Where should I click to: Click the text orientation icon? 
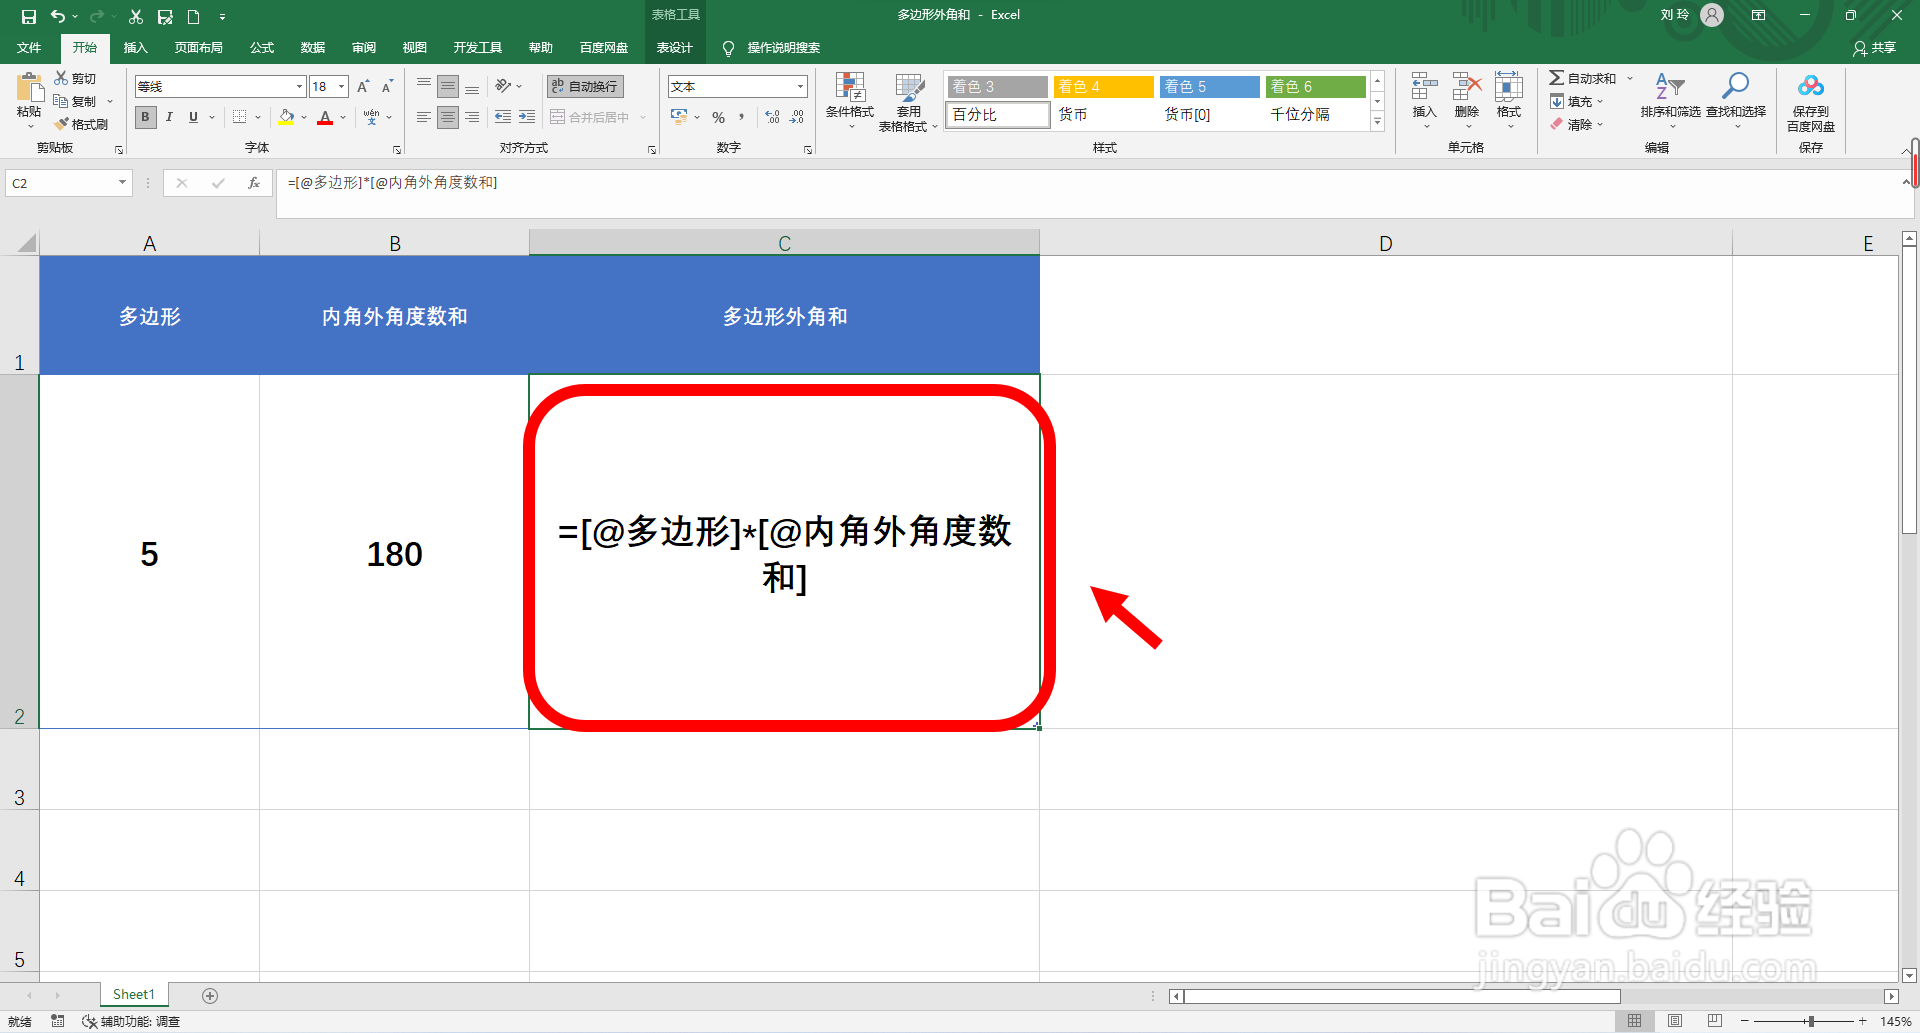click(503, 87)
